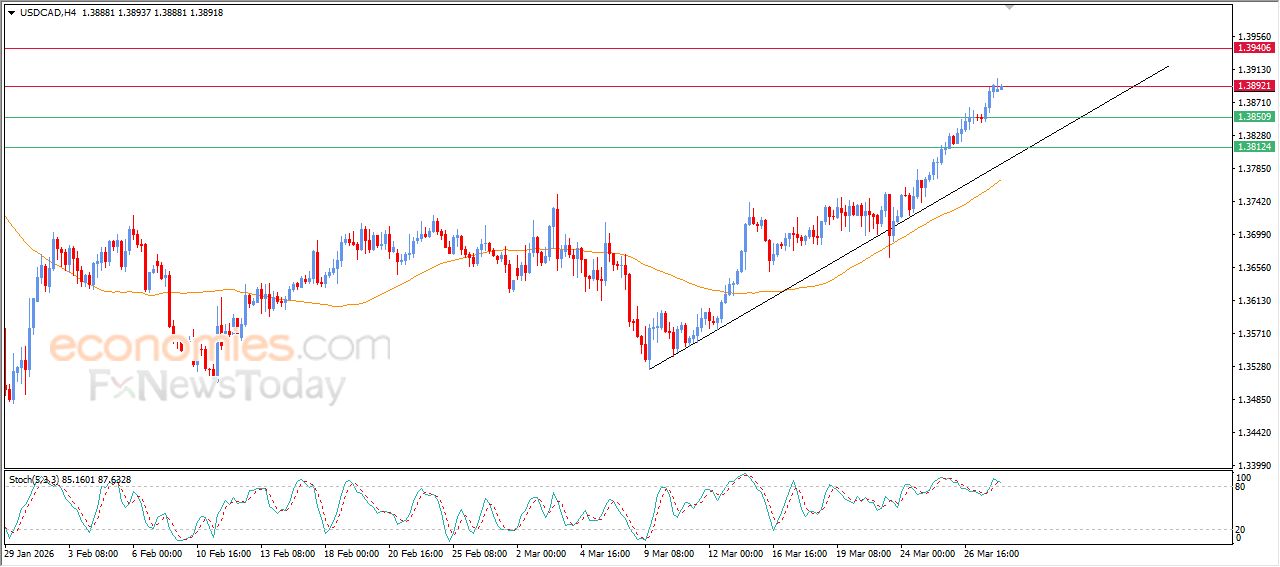Click the 9 Mar 08:00 date label
The image size is (1280, 567).
(x=667, y=553)
